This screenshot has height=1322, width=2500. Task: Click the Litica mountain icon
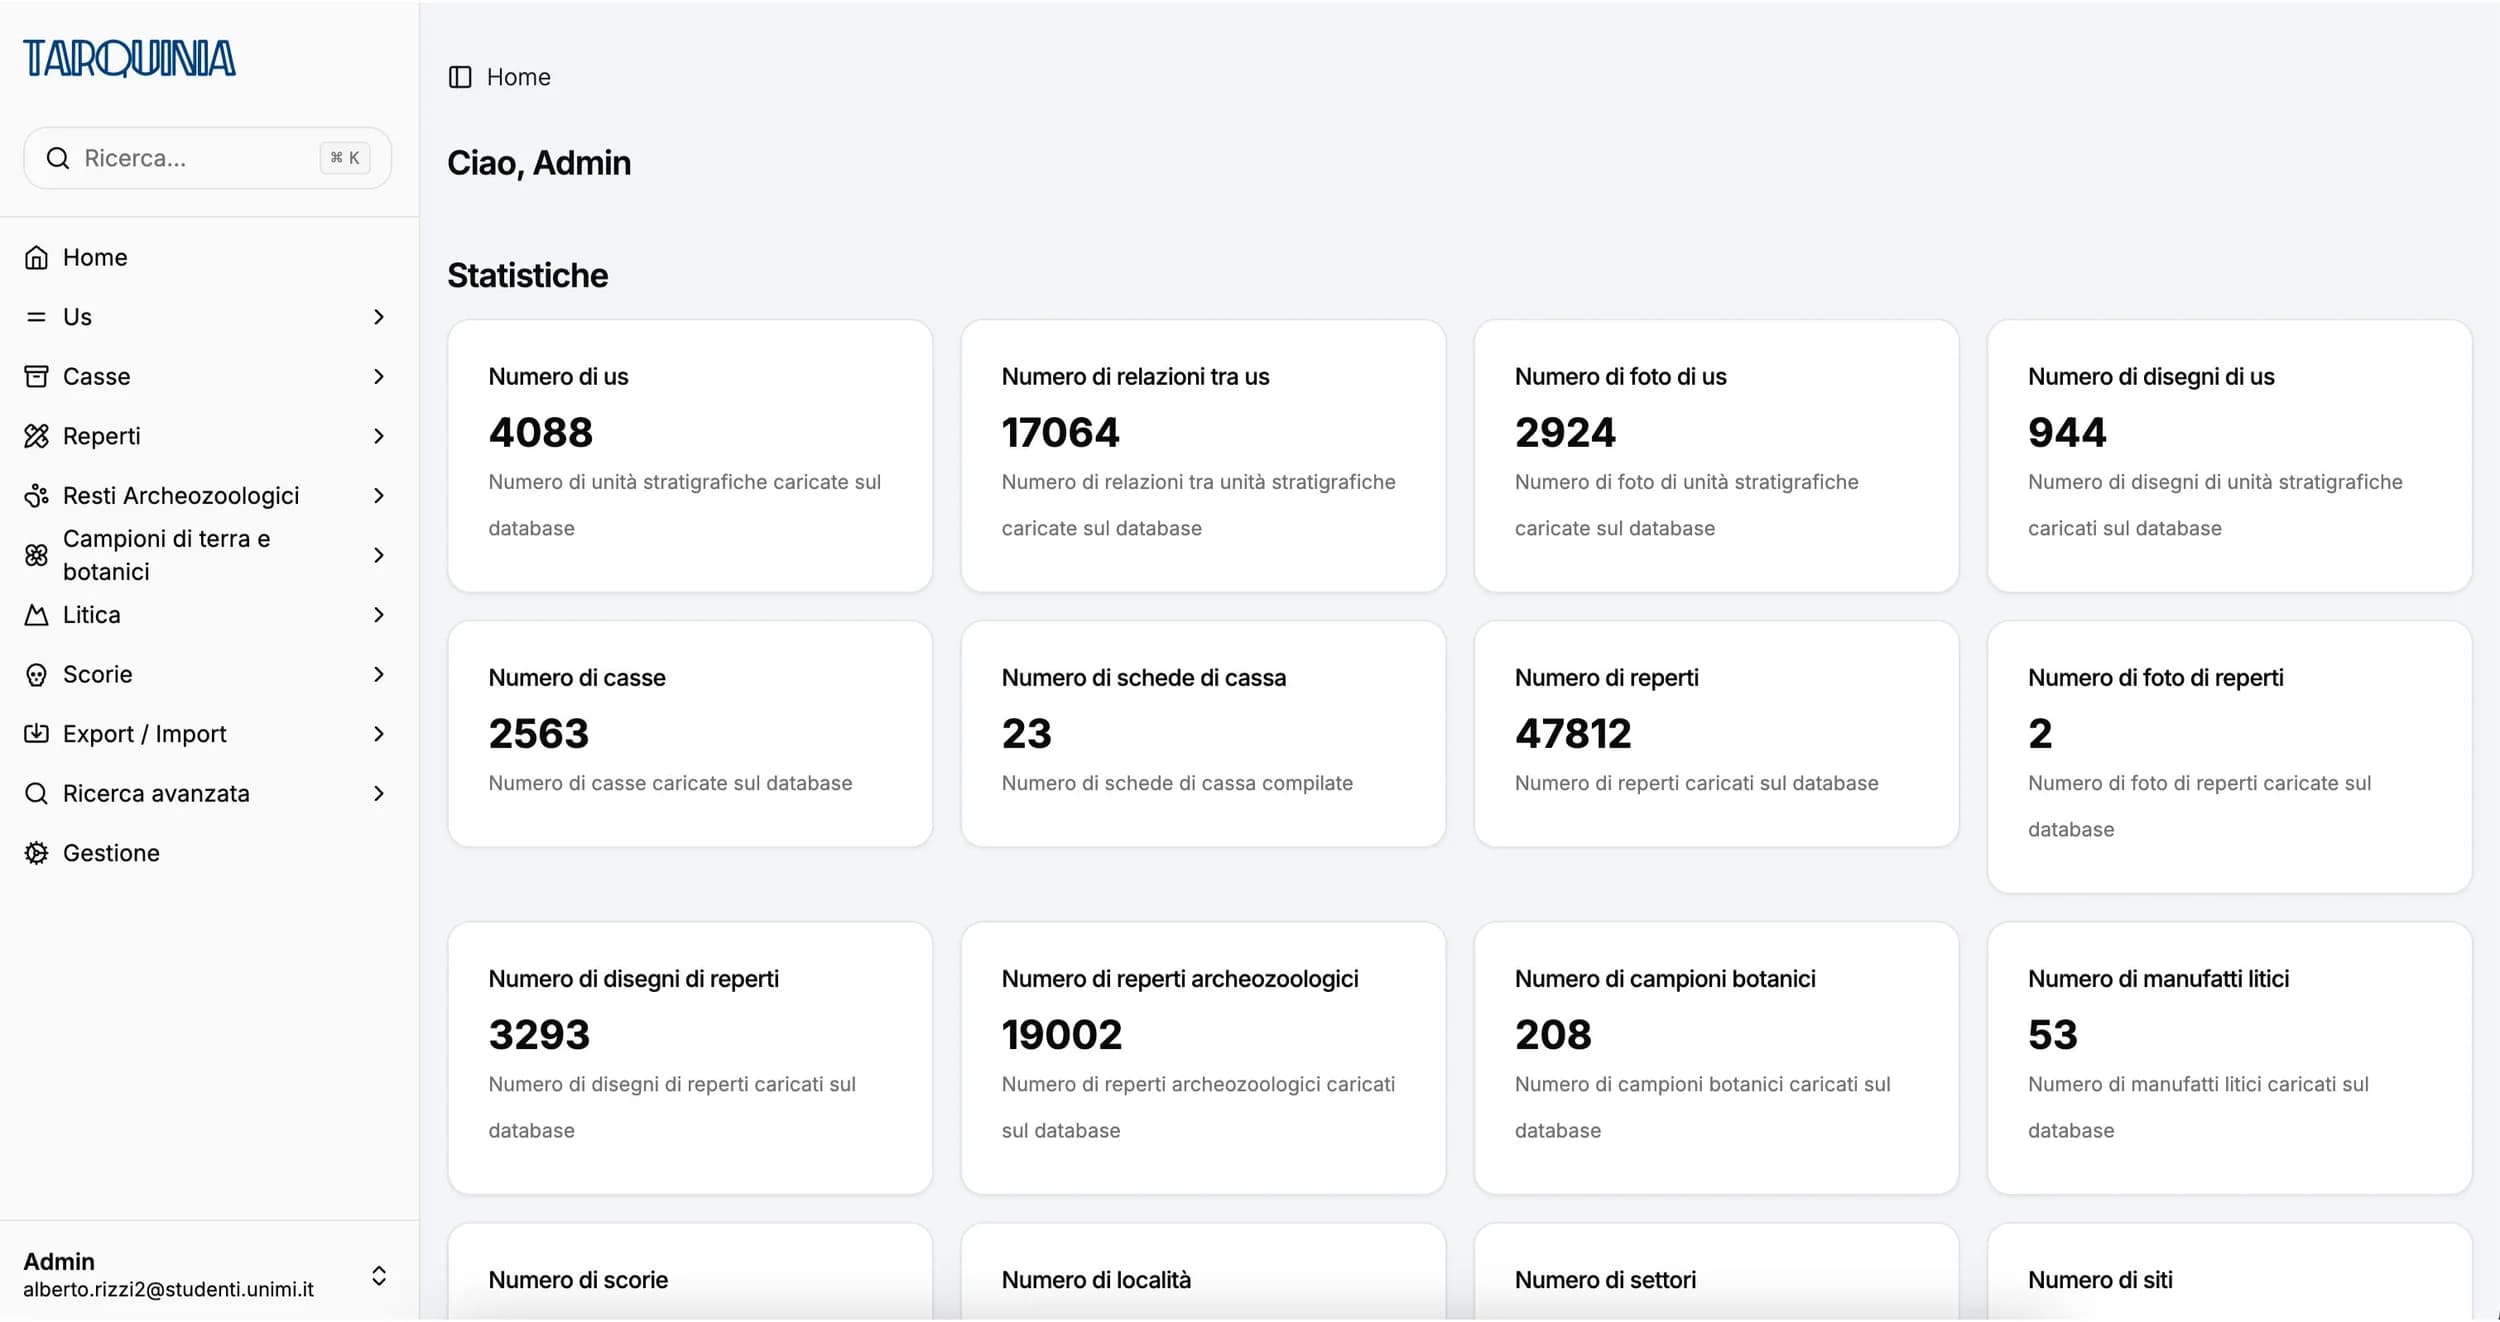(x=36, y=615)
